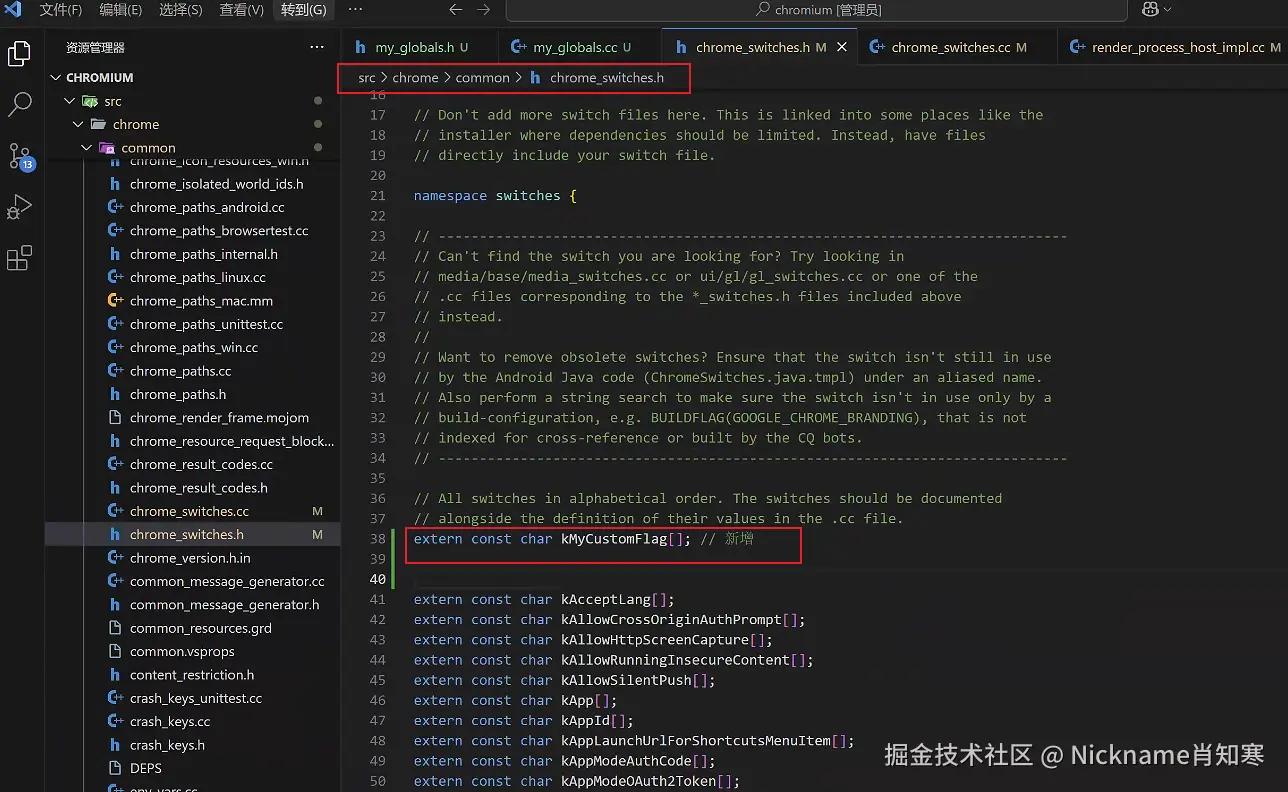Viewport: 1288px width, 792px height.
Task: Open chrome_isolated_world_ids.h in explorer
Action: point(216,184)
